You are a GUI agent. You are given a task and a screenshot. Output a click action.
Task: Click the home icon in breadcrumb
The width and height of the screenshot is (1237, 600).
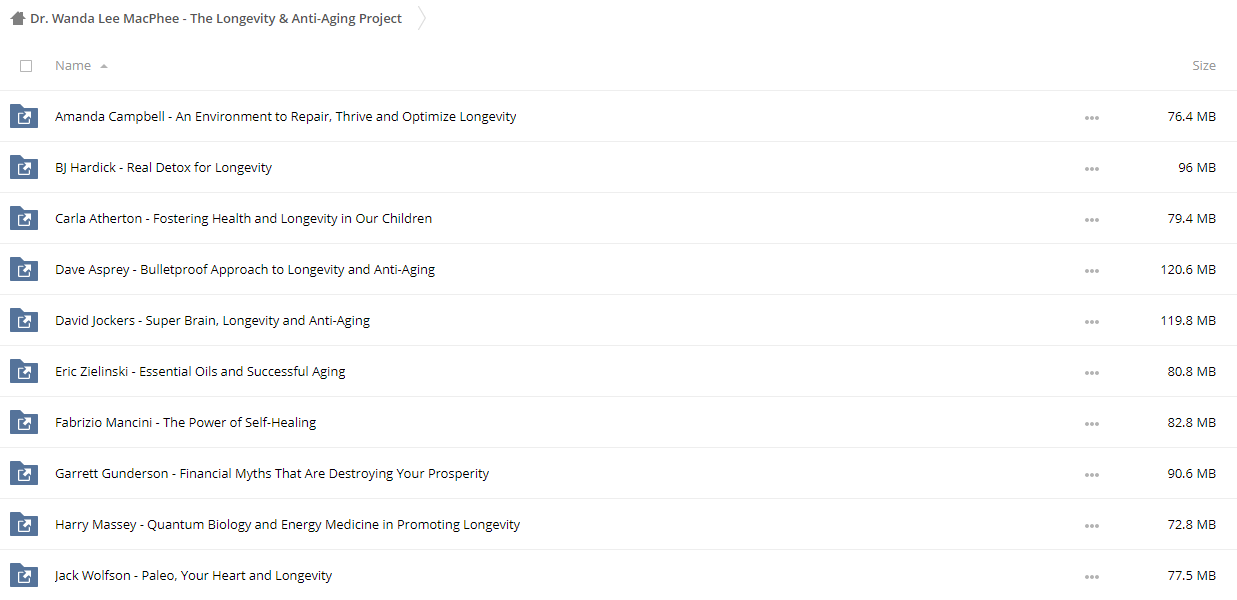click(17, 18)
